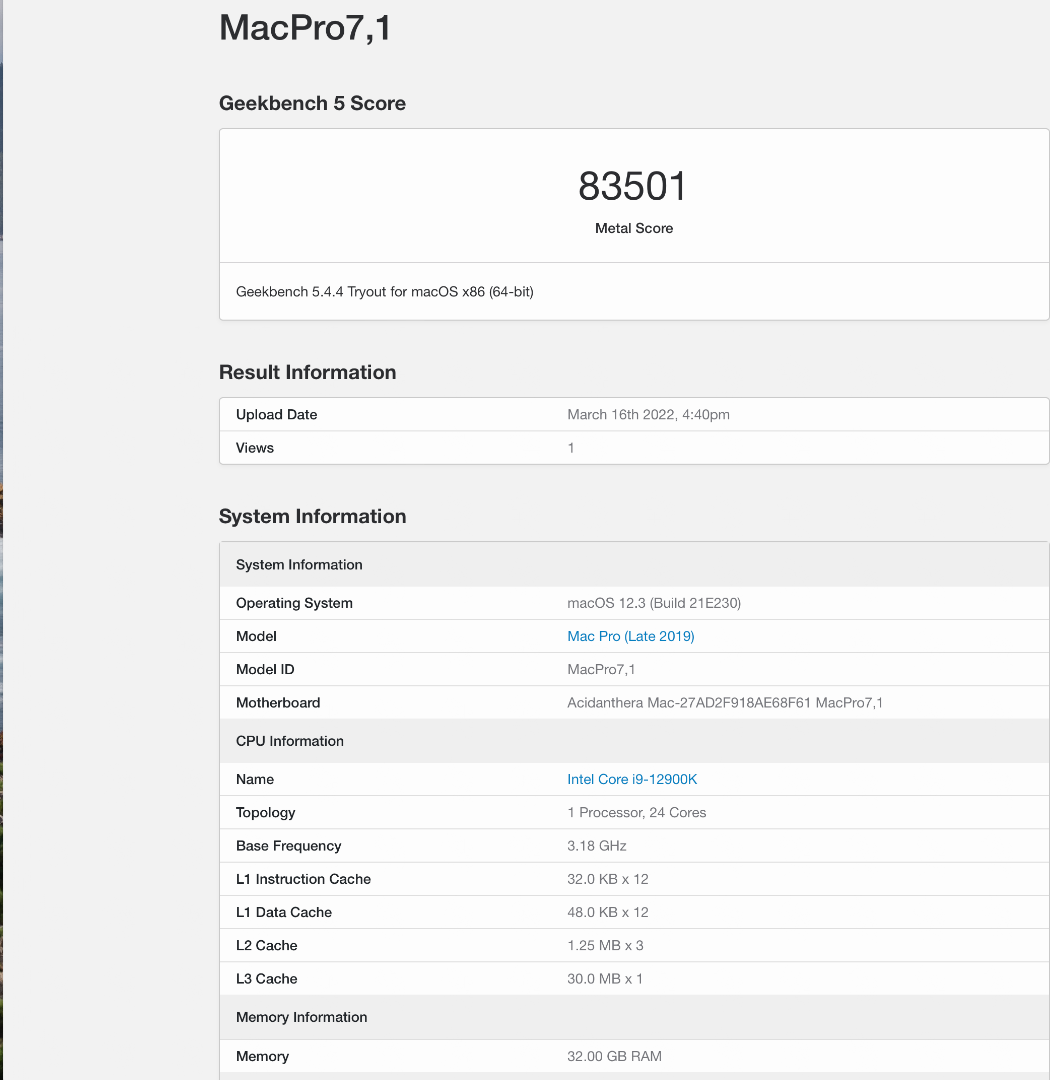This screenshot has height=1080, width=1050.
Task: Click the upload date March 16th 2022
Action: (x=648, y=414)
